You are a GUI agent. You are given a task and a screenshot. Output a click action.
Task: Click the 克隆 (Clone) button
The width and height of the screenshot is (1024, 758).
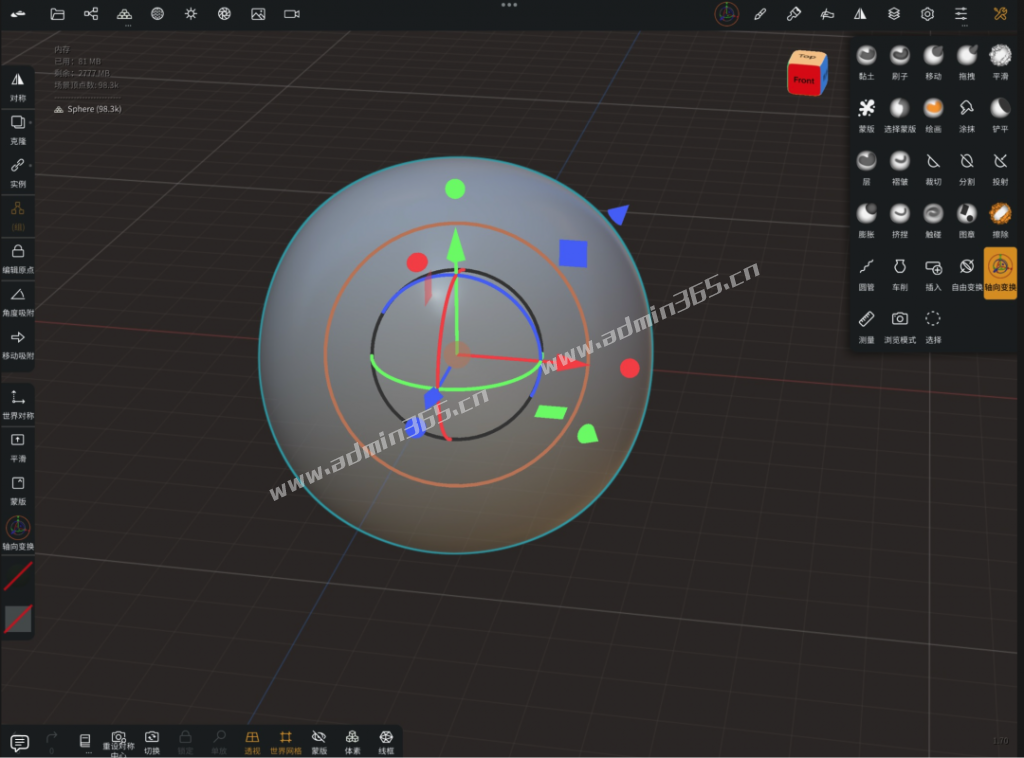pyautogui.click(x=18, y=130)
